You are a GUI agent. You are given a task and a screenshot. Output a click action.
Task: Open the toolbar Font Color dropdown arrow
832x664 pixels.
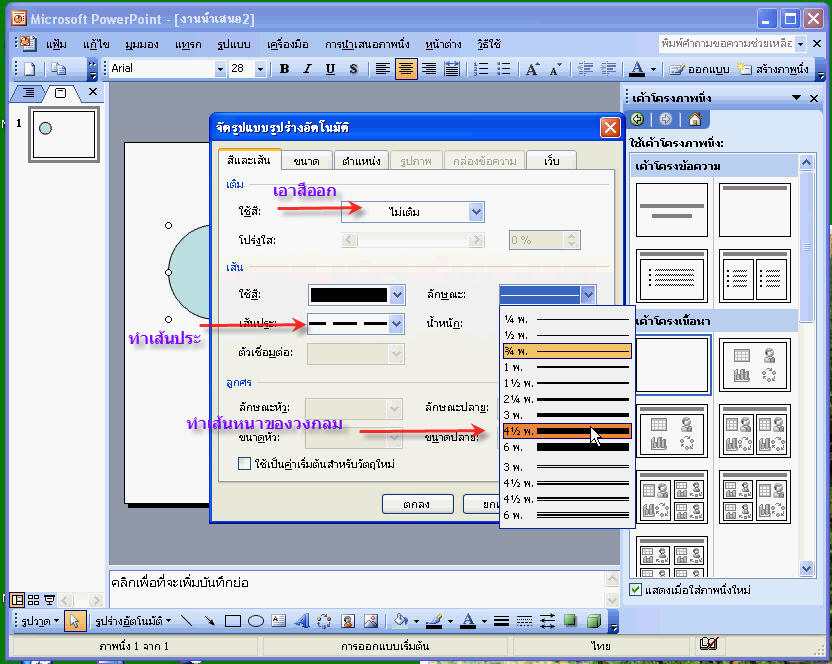653,69
